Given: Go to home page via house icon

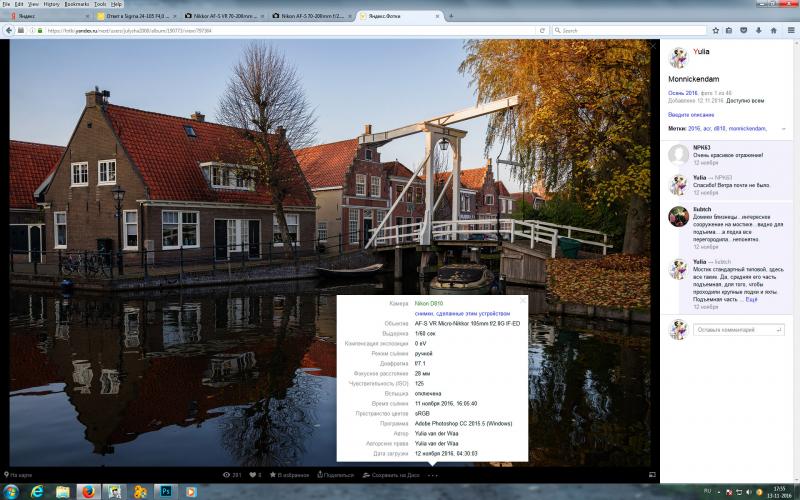Looking at the screenshot, I should click(x=773, y=31).
